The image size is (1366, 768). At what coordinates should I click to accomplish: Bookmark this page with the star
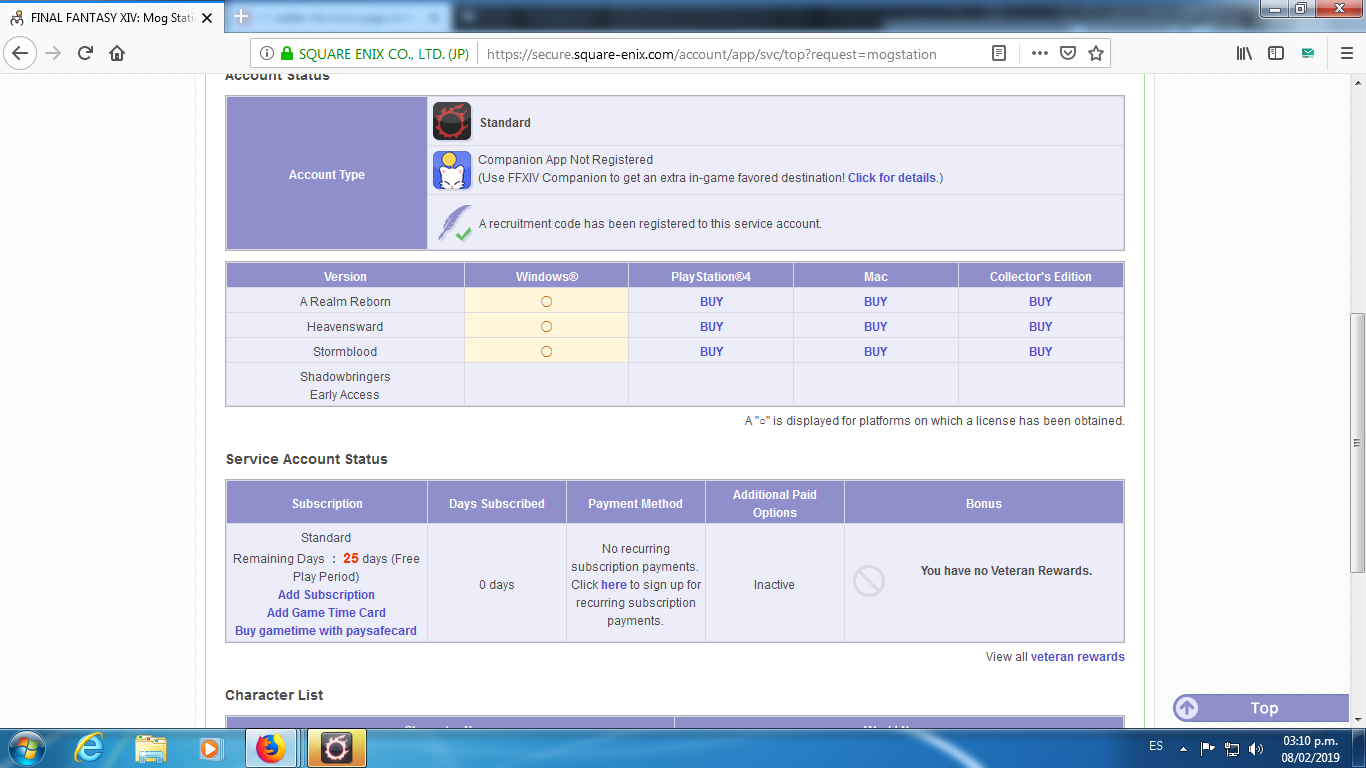click(1096, 53)
